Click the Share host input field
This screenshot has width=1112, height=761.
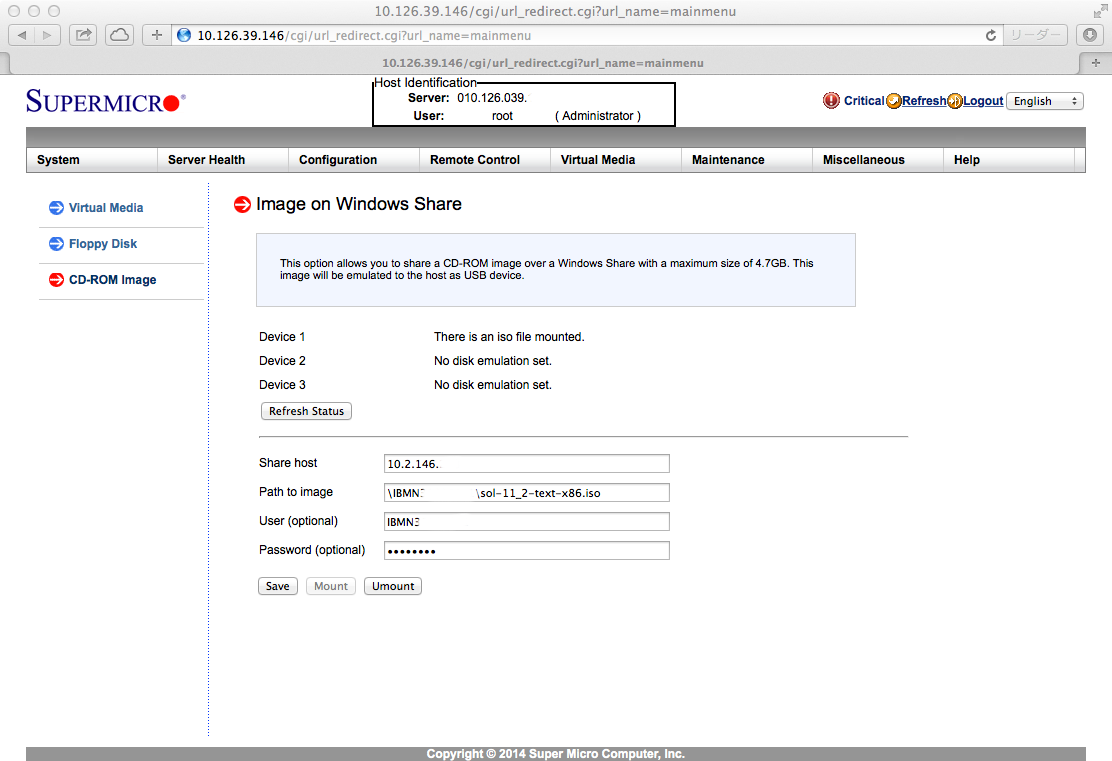pos(526,463)
